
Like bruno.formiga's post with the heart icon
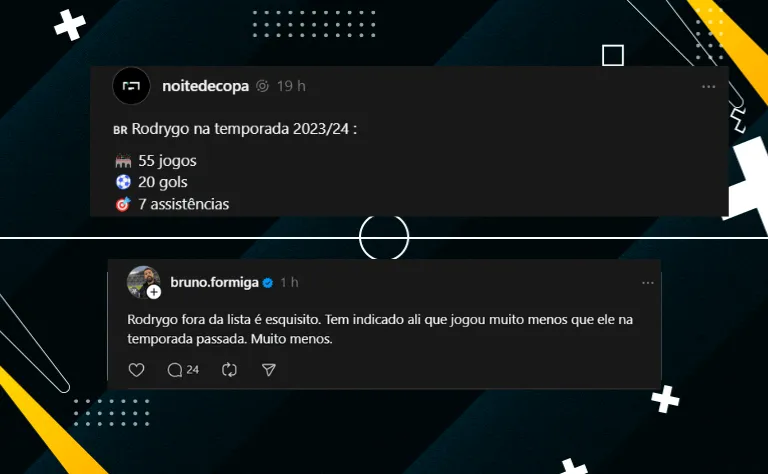(x=136, y=370)
